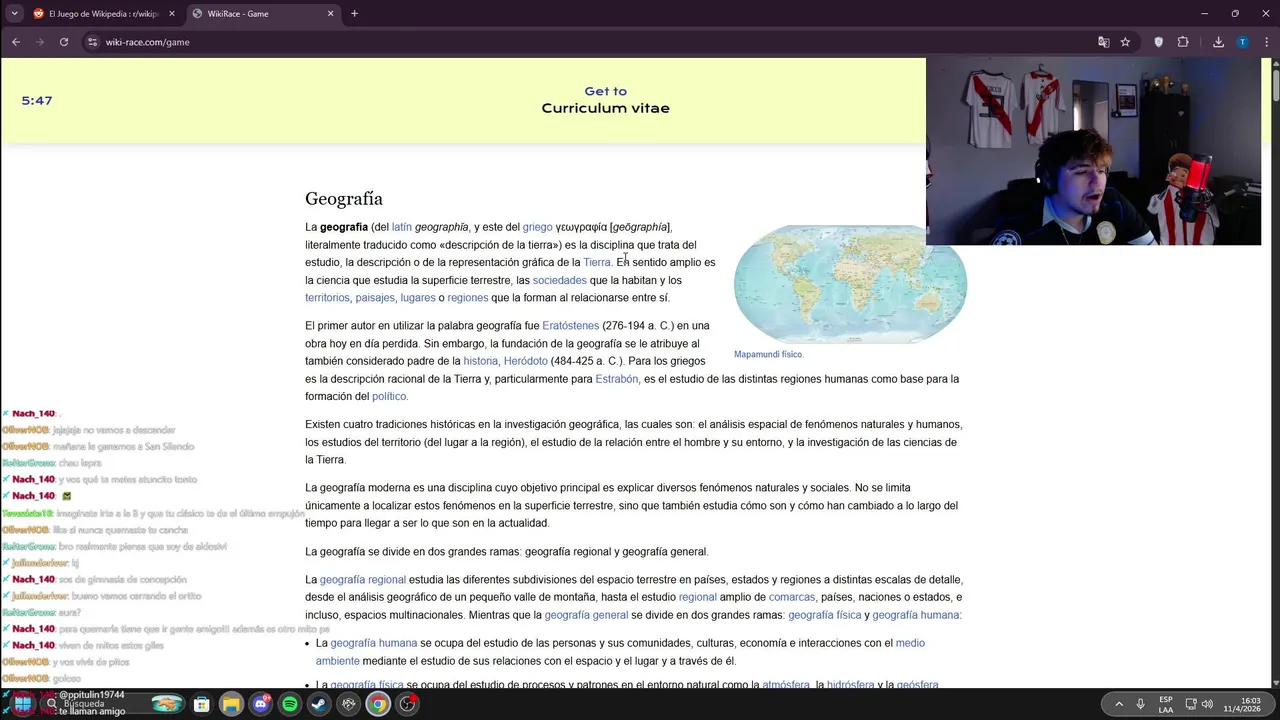Click the 'geografía general' link
The image size is (1280, 720).
tap(586, 615)
